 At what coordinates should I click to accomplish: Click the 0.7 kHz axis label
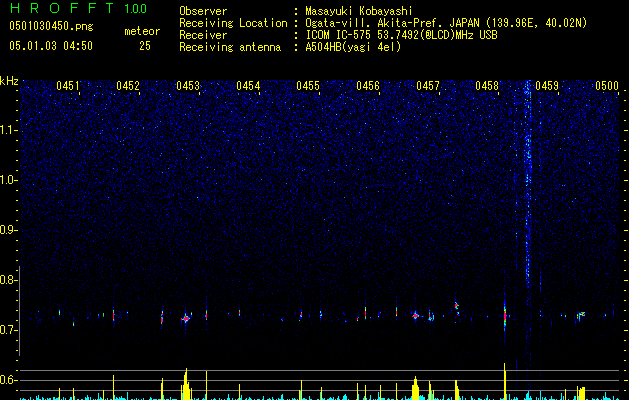tap(9, 330)
